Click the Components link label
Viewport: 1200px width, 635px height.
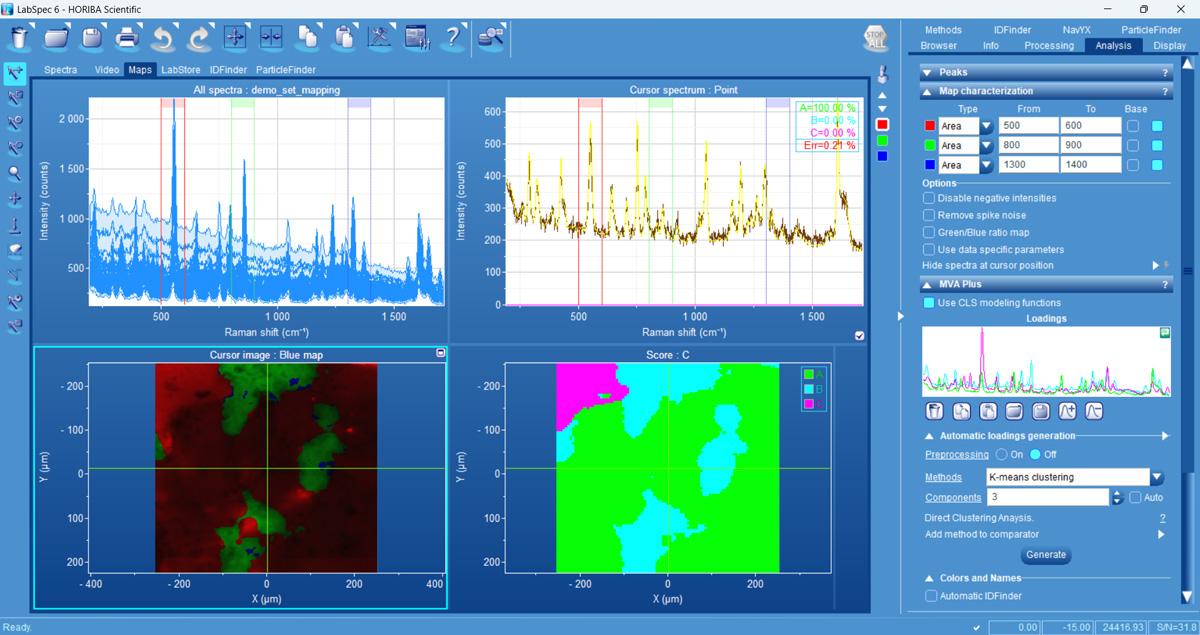(952, 498)
